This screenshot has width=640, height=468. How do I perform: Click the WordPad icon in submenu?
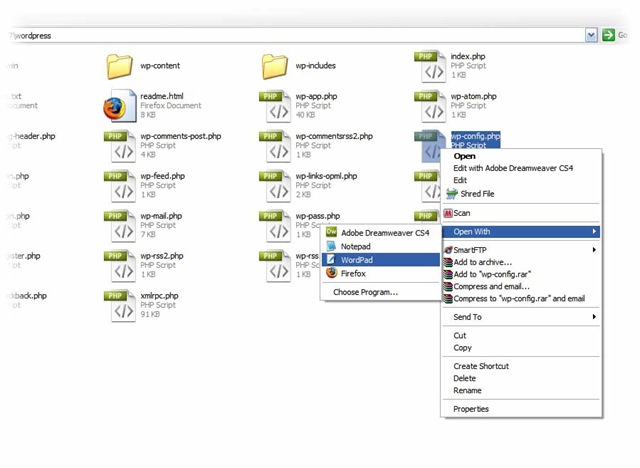(x=331, y=260)
